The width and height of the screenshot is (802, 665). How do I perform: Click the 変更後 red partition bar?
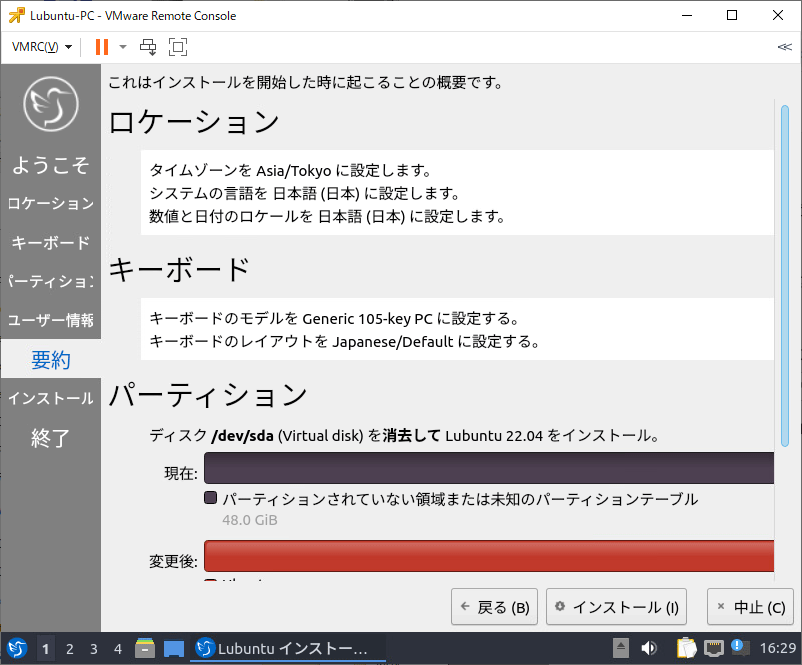pos(489,556)
